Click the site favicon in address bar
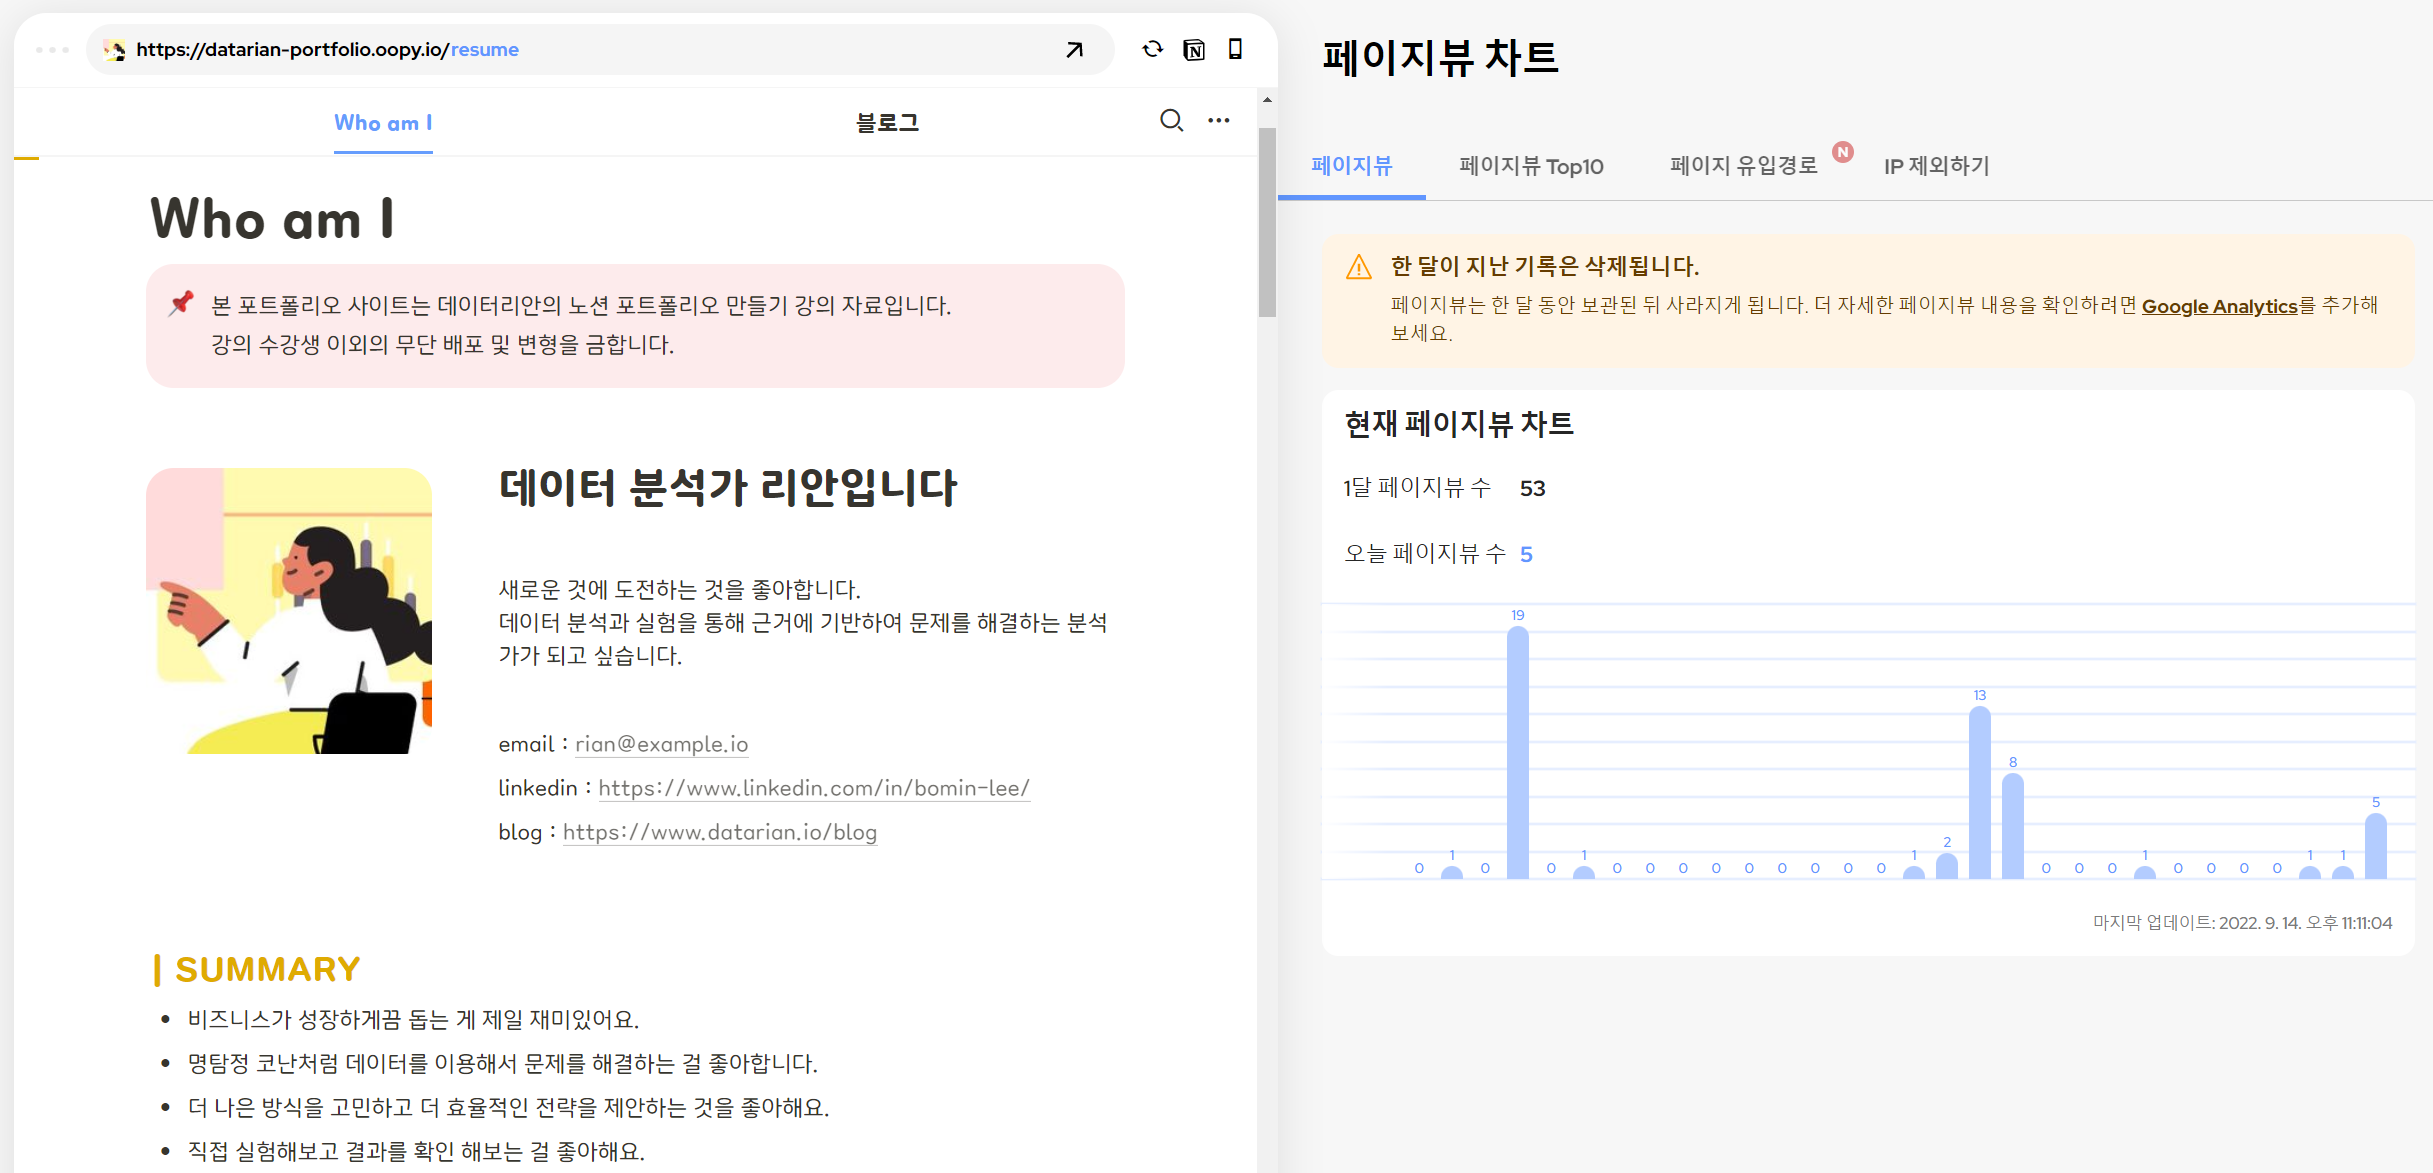The image size is (2433, 1173). click(x=115, y=50)
